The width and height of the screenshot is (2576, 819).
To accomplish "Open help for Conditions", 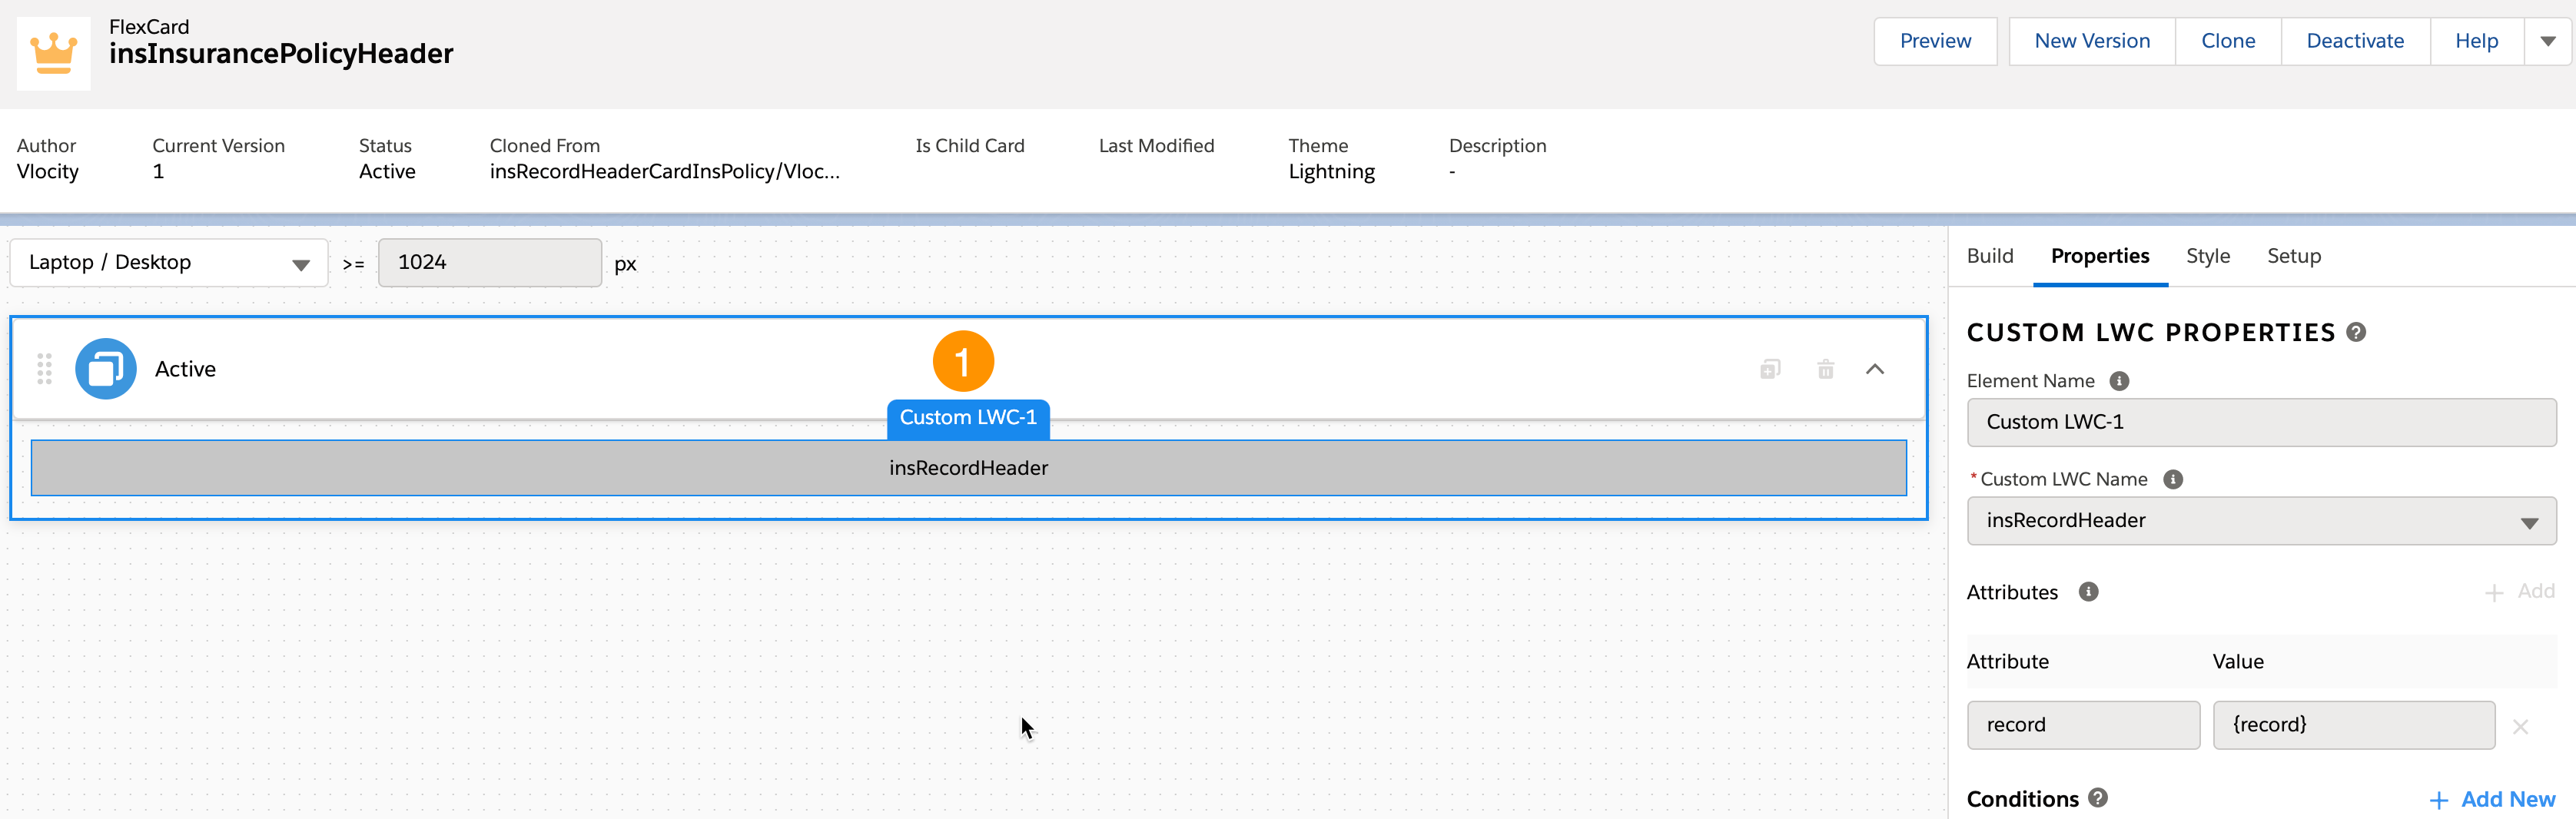I will click(x=2098, y=797).
